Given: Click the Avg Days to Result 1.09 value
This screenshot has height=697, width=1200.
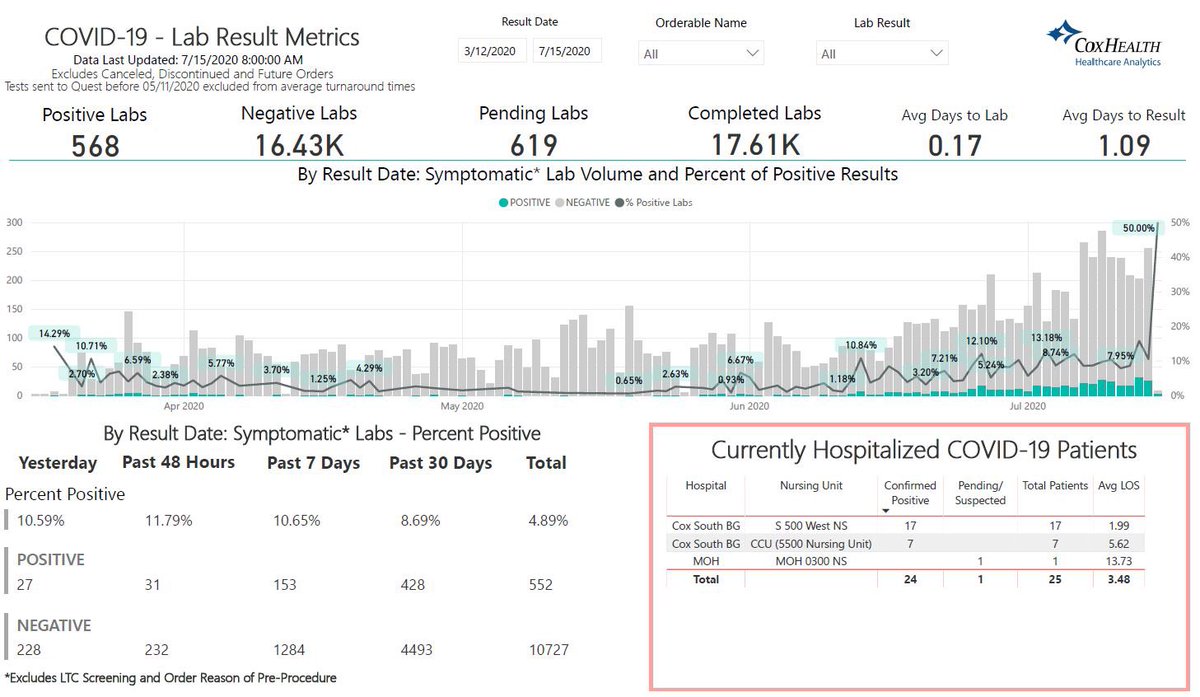Looking at the screenshot, I should pos(1124,146).
